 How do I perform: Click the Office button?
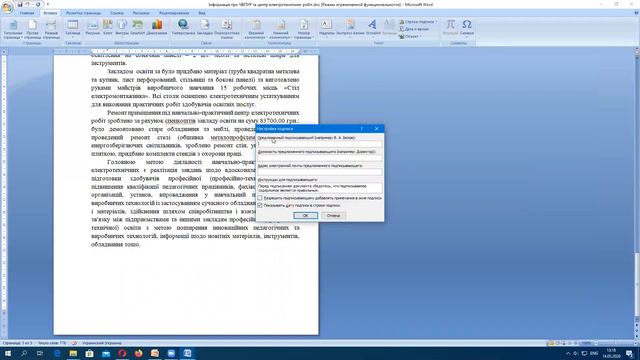(x=7, y=7)
